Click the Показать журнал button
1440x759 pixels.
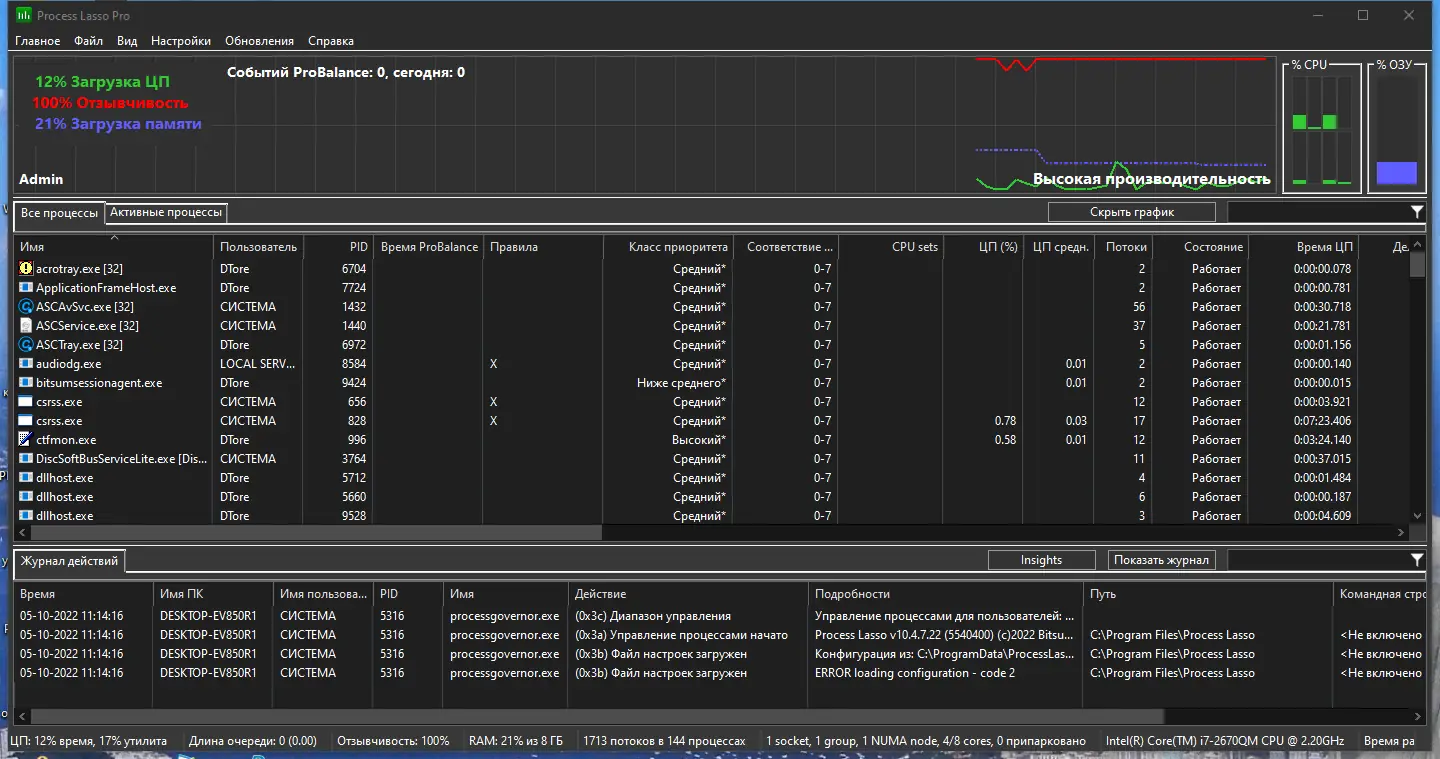tap(1161, 560)
